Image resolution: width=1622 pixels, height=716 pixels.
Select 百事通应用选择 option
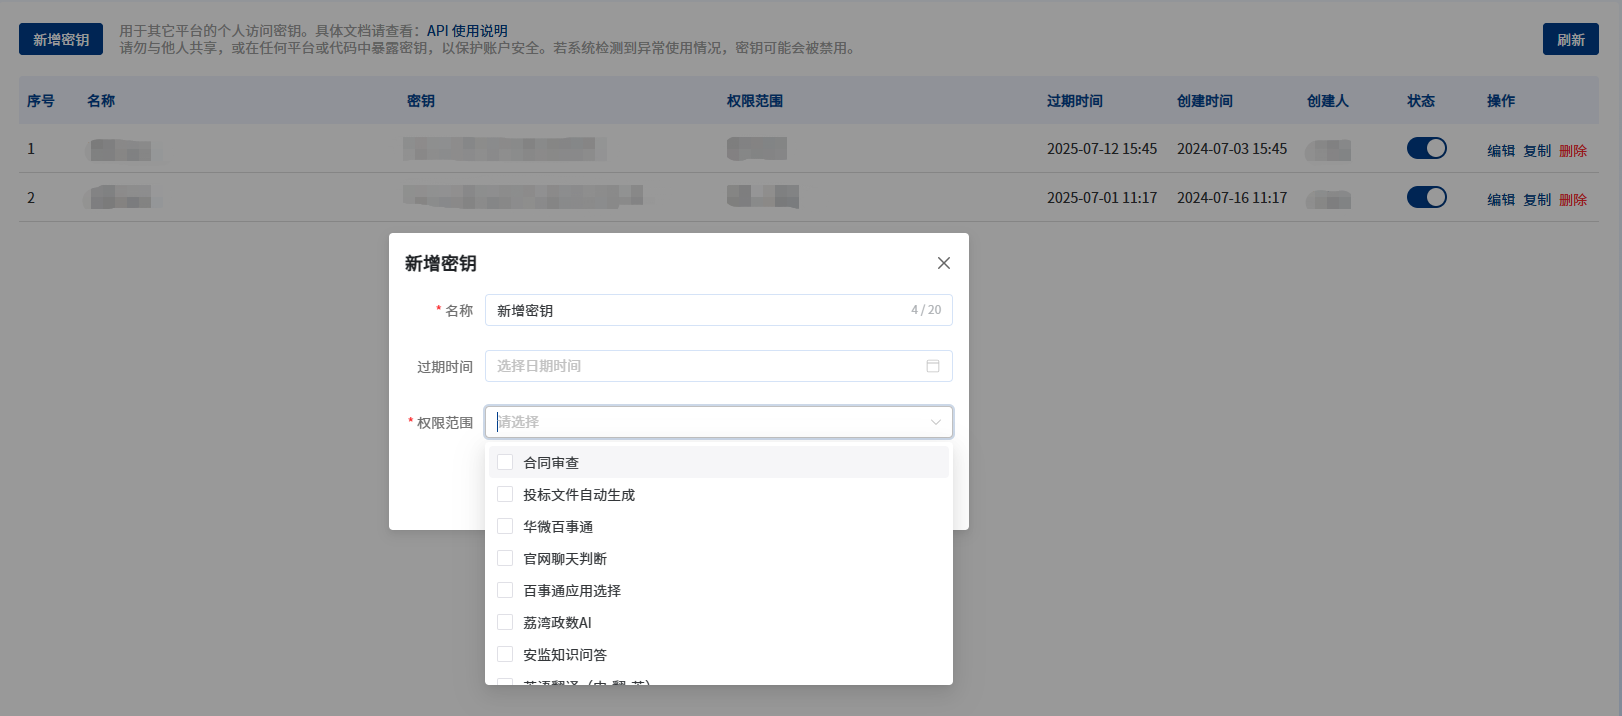tap(572, 591)
